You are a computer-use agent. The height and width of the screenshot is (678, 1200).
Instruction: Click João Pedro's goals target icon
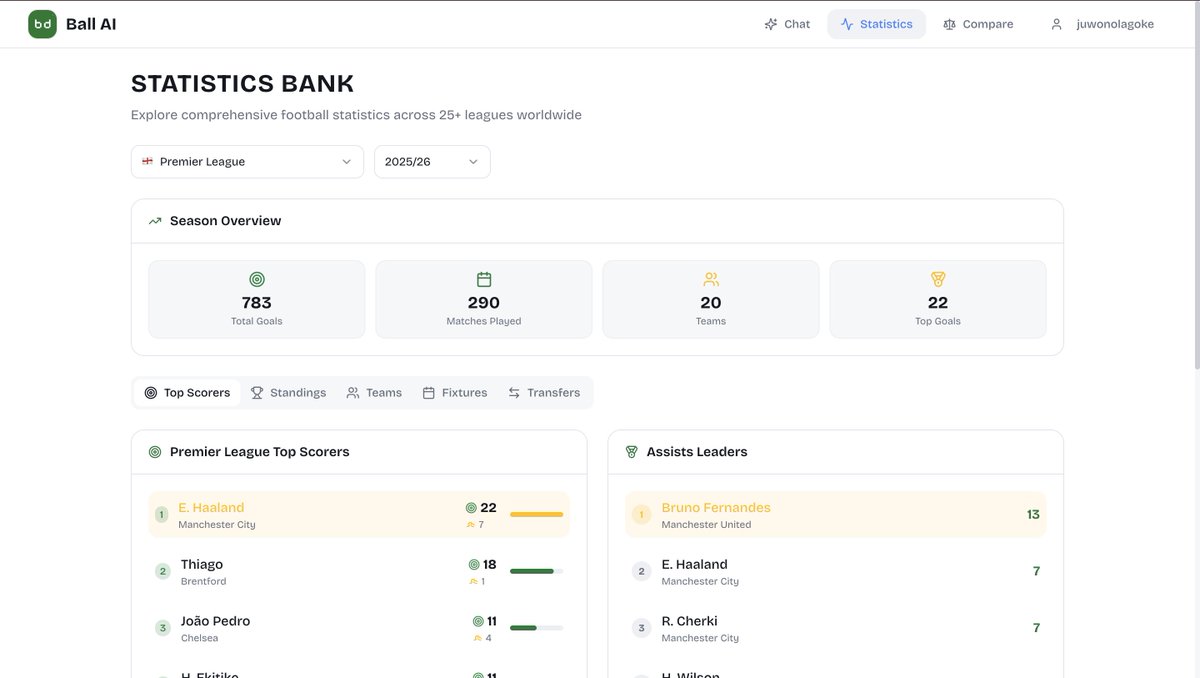478,622
